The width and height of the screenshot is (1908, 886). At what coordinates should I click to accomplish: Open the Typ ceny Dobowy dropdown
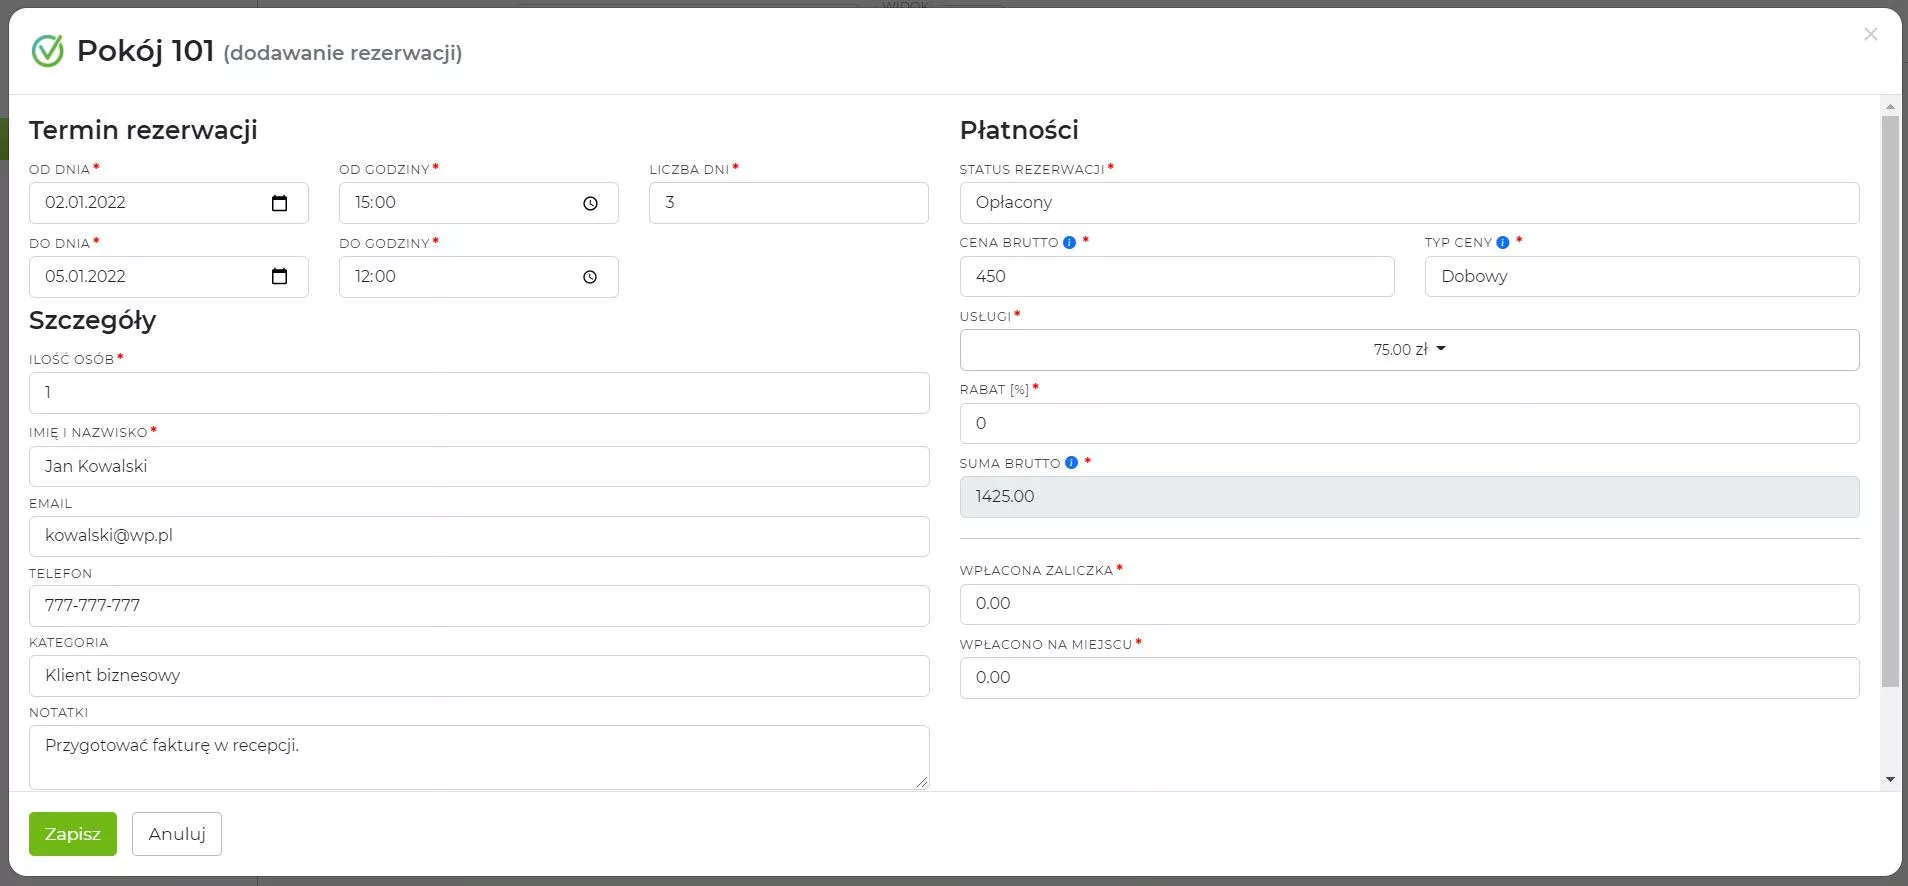coord(1640,277)
